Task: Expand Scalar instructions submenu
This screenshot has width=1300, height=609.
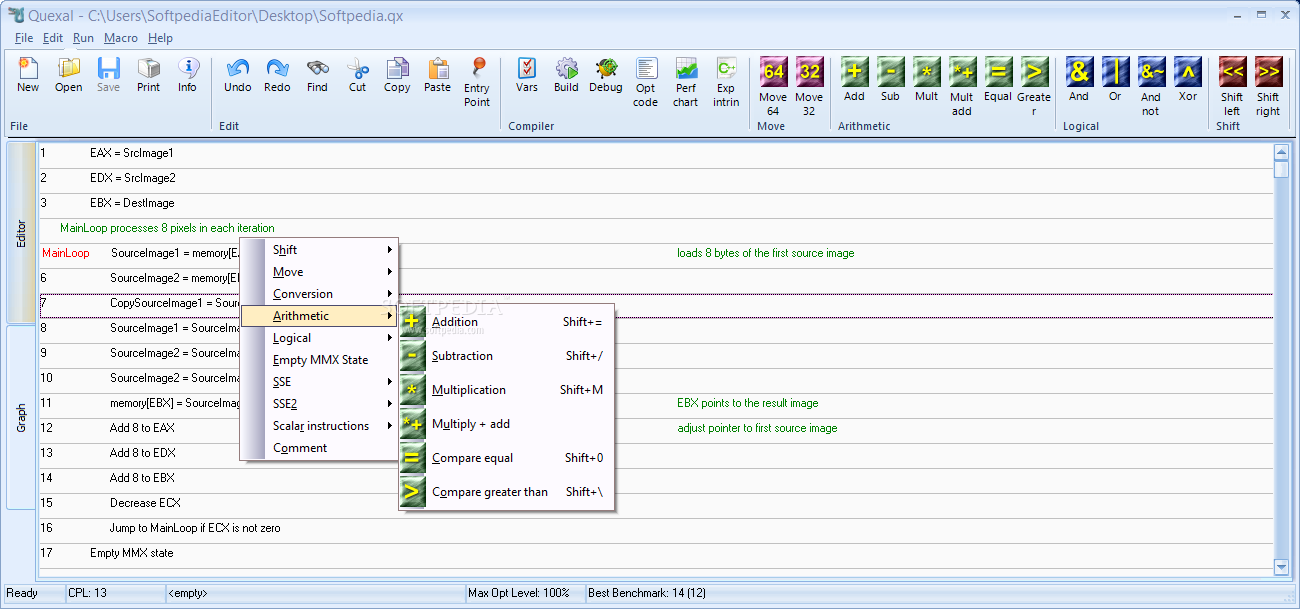Action: coord(320,426)
